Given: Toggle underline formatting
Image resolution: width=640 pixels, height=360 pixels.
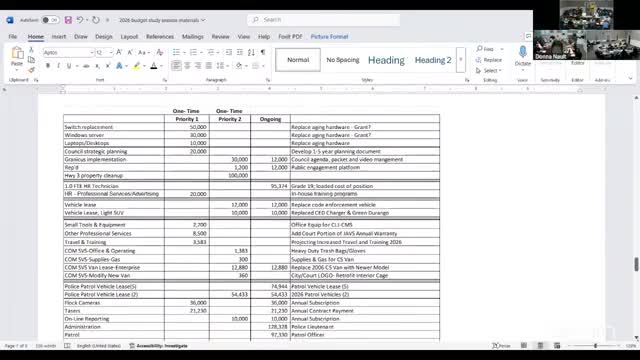Looking at the screenshot, I should point(69,66).
